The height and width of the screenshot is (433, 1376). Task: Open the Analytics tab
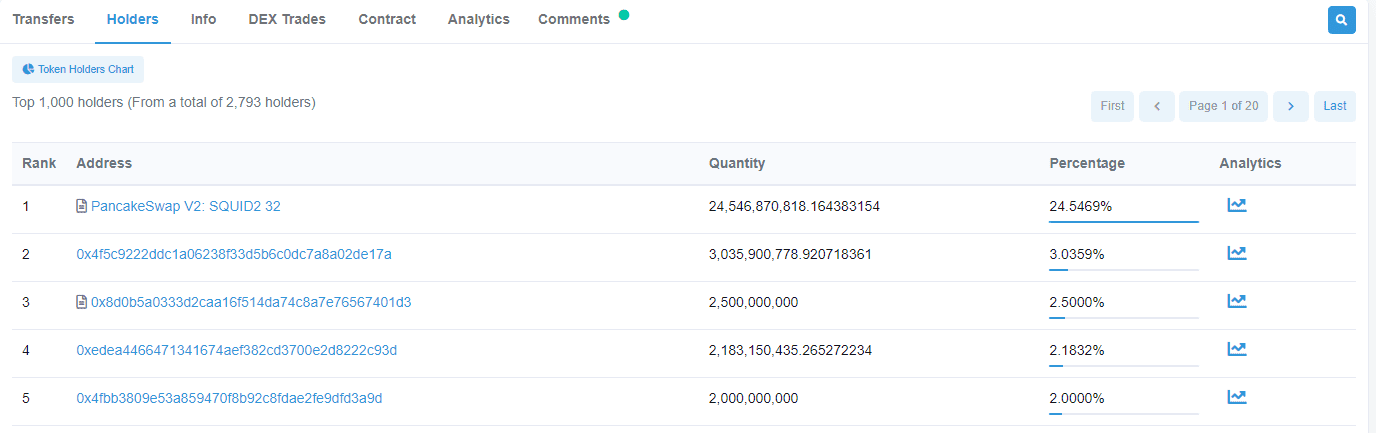tap(478, 20)
